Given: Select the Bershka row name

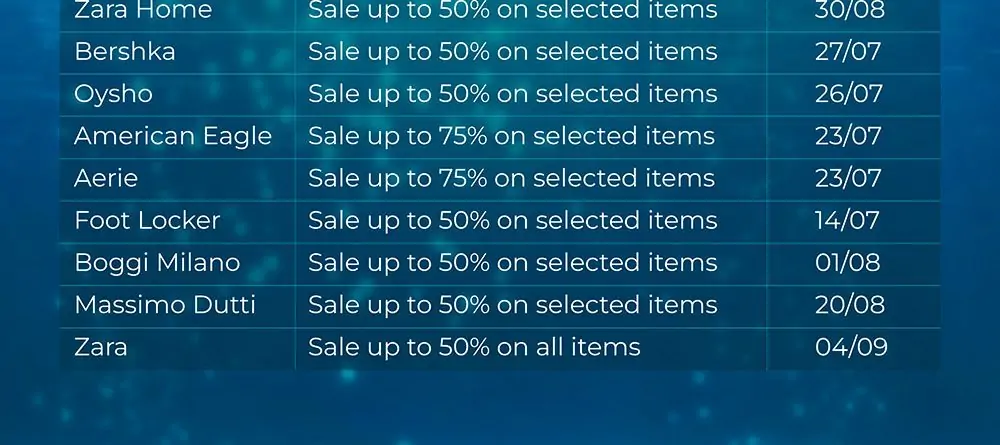Looking at the screenshot, I should [124, 52].
